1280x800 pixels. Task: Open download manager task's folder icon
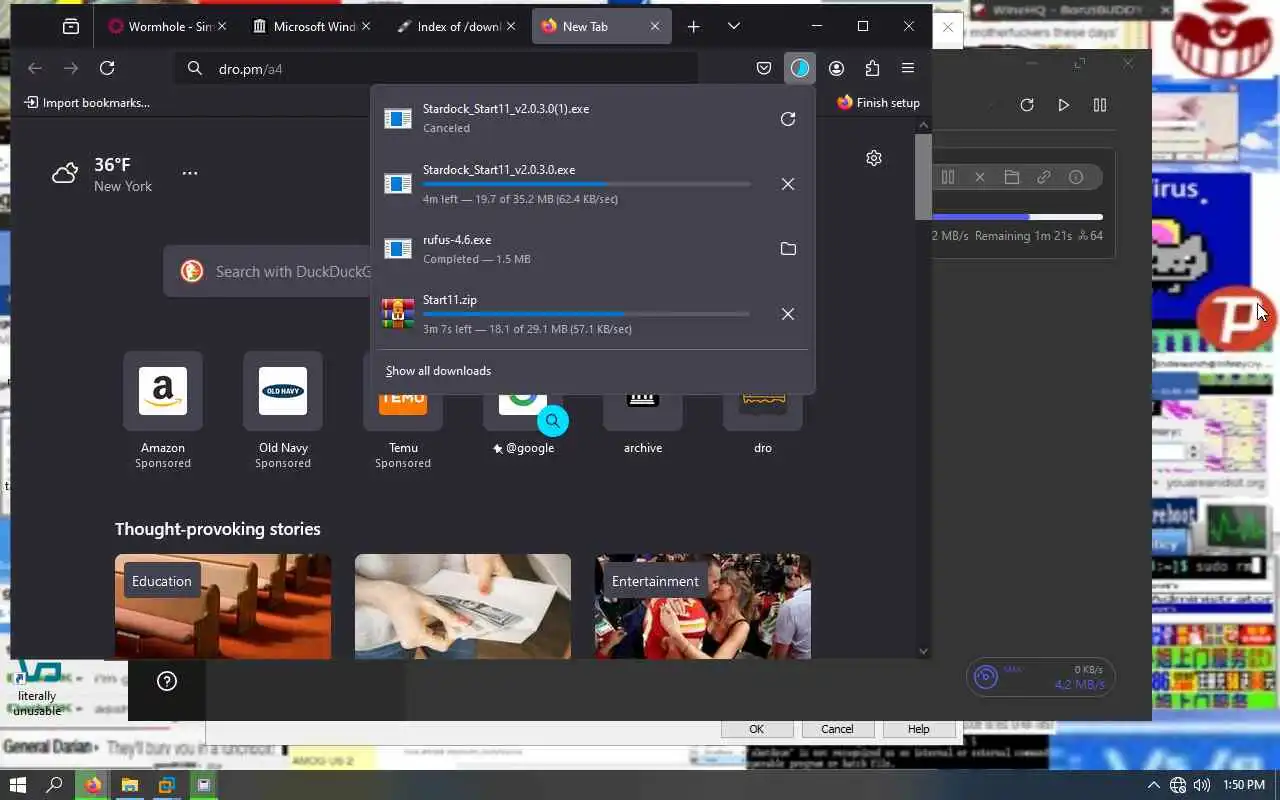[x=1012, y=177]
